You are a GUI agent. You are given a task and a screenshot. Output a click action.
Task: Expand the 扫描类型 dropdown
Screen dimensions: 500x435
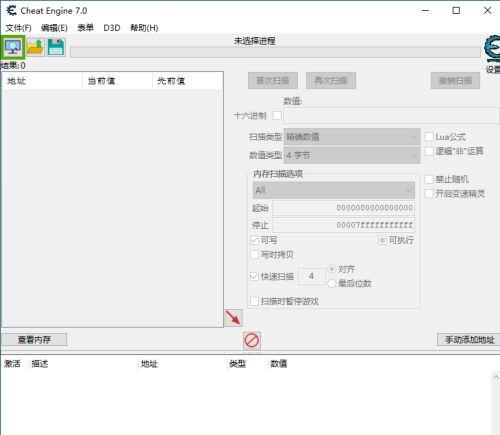click(352, 137)
